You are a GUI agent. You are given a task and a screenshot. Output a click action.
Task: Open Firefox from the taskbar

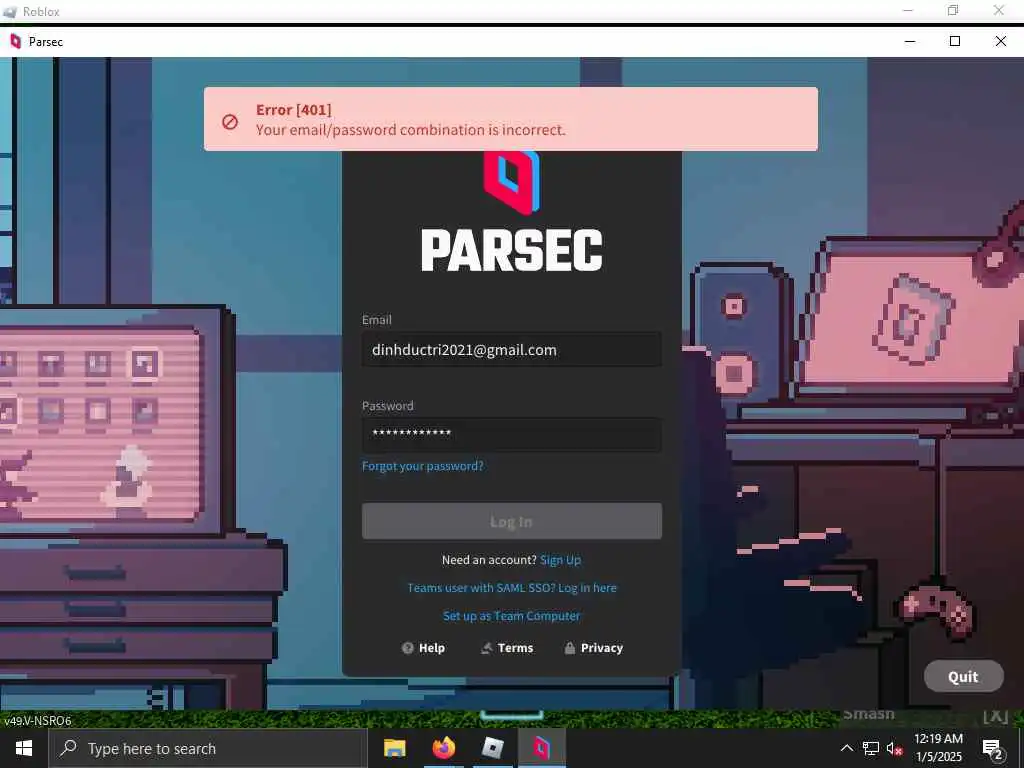443,748
